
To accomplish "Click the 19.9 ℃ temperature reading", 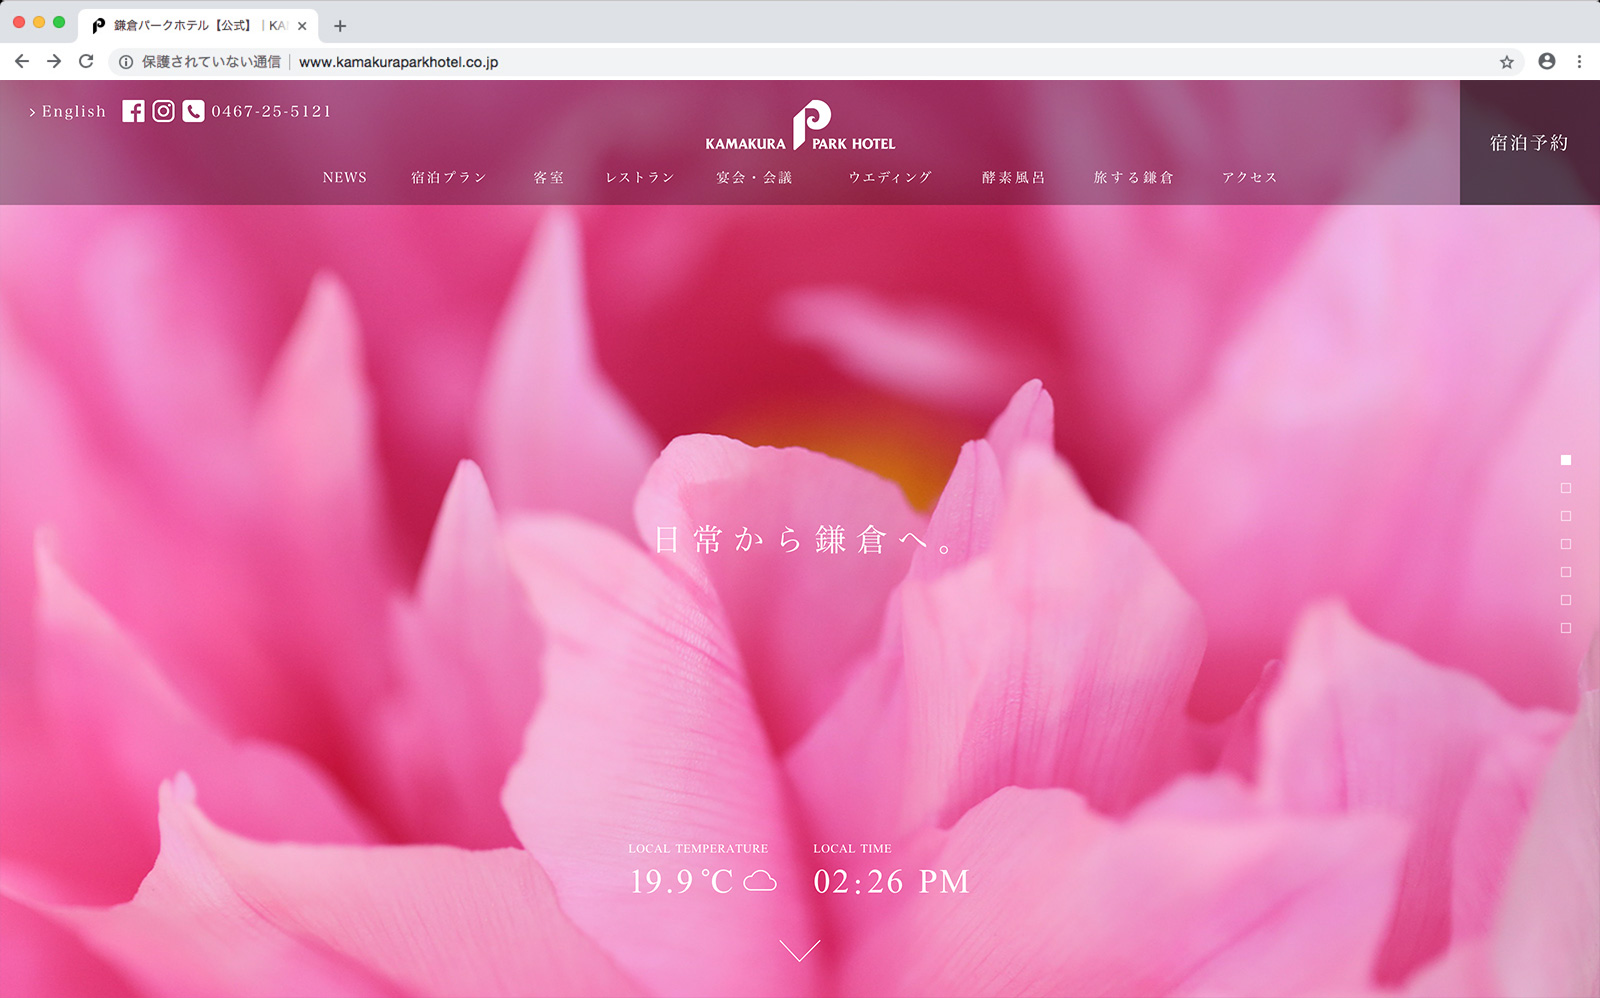I will pos(681,881).
